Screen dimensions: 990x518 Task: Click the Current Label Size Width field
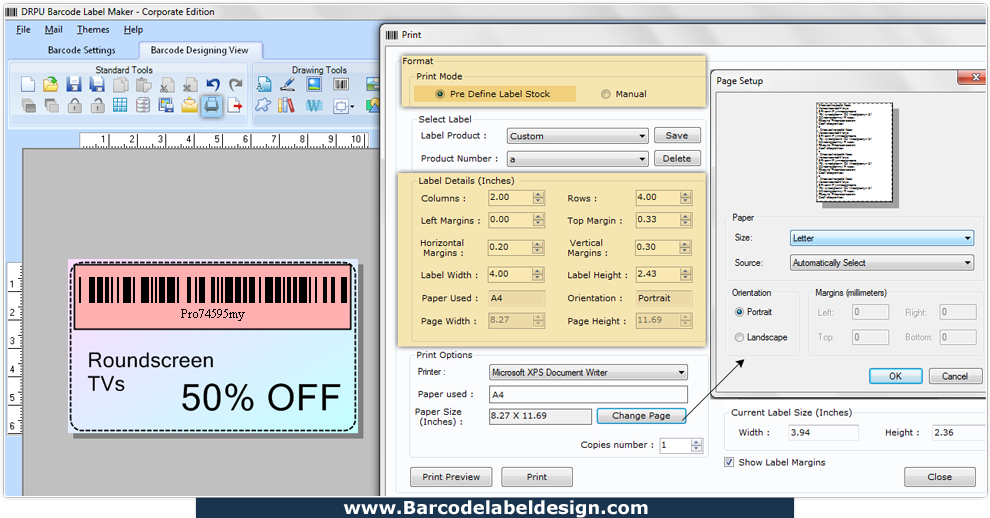point(823,432)
